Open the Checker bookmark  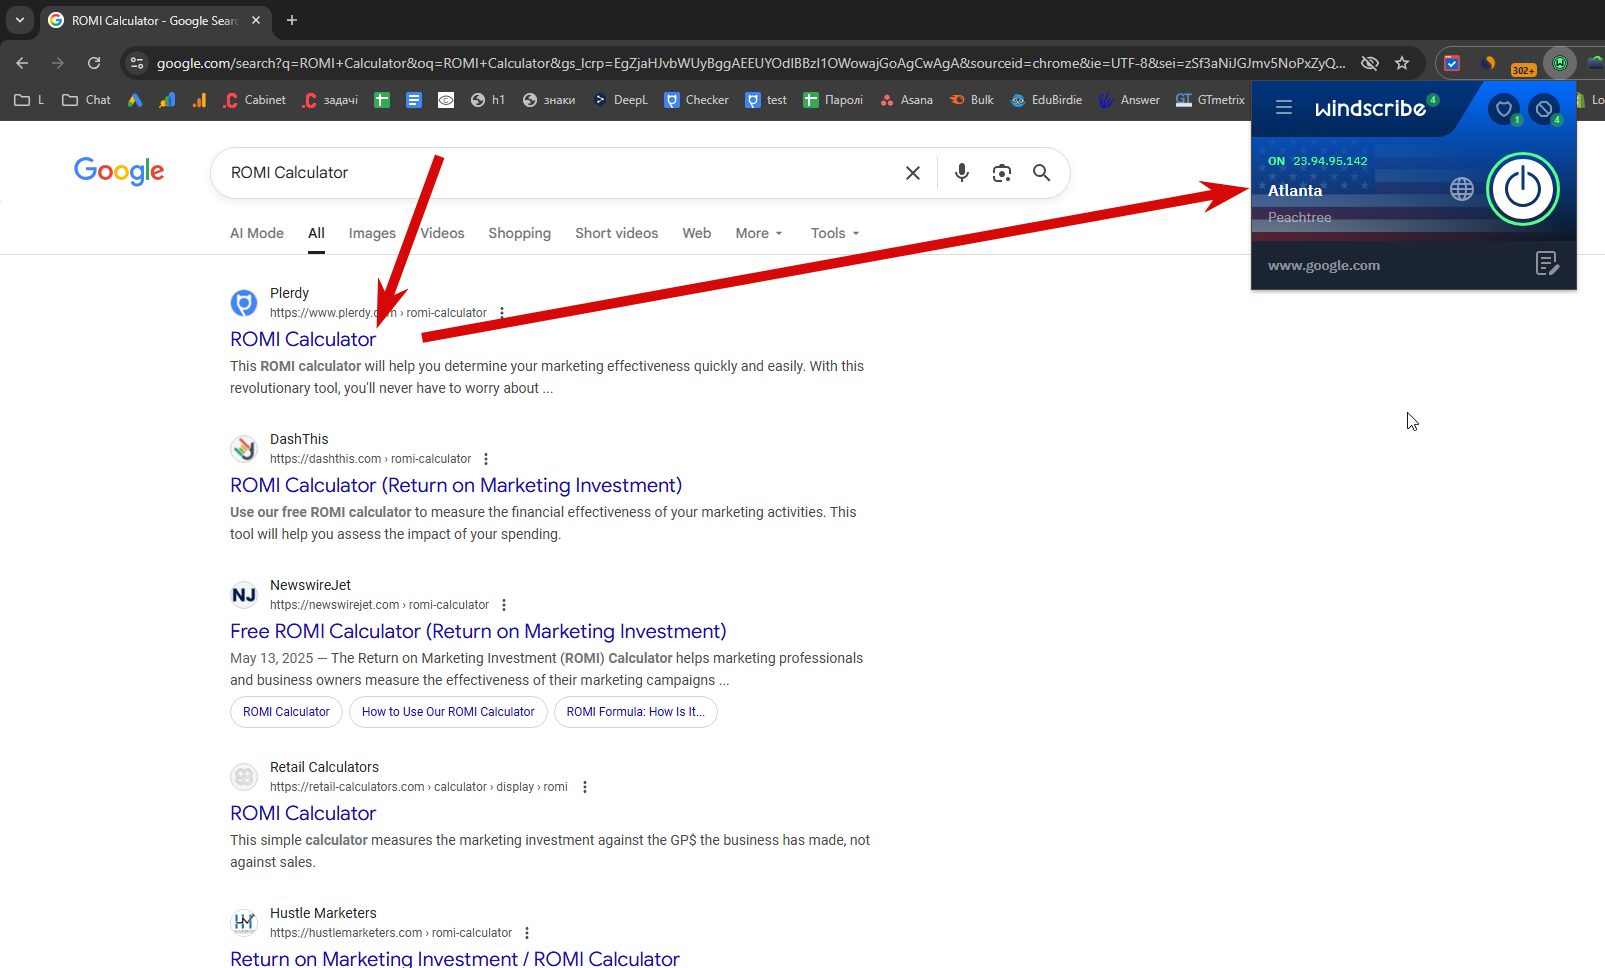(697, 100)
